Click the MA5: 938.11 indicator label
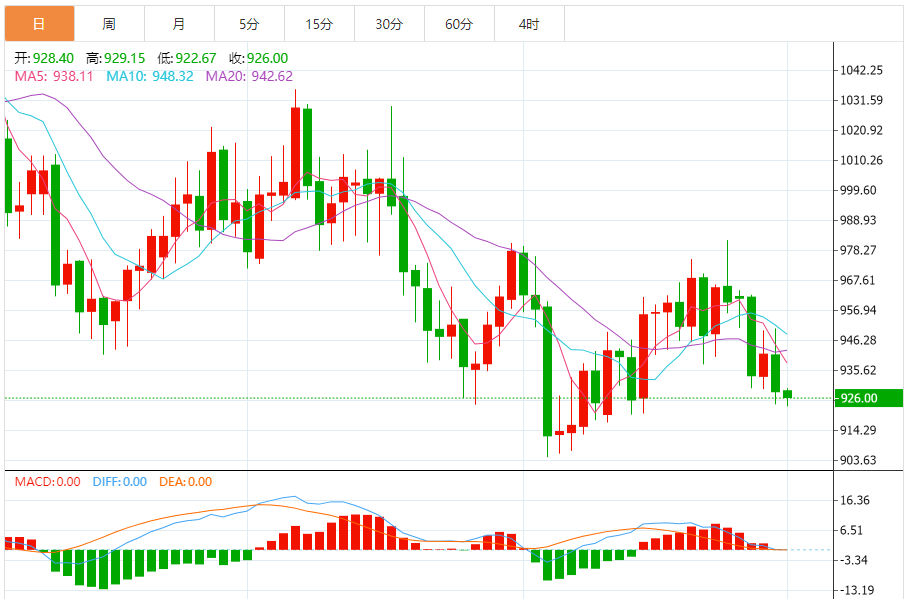The width and height of the screenshot is (909, 599). point(54,77)
